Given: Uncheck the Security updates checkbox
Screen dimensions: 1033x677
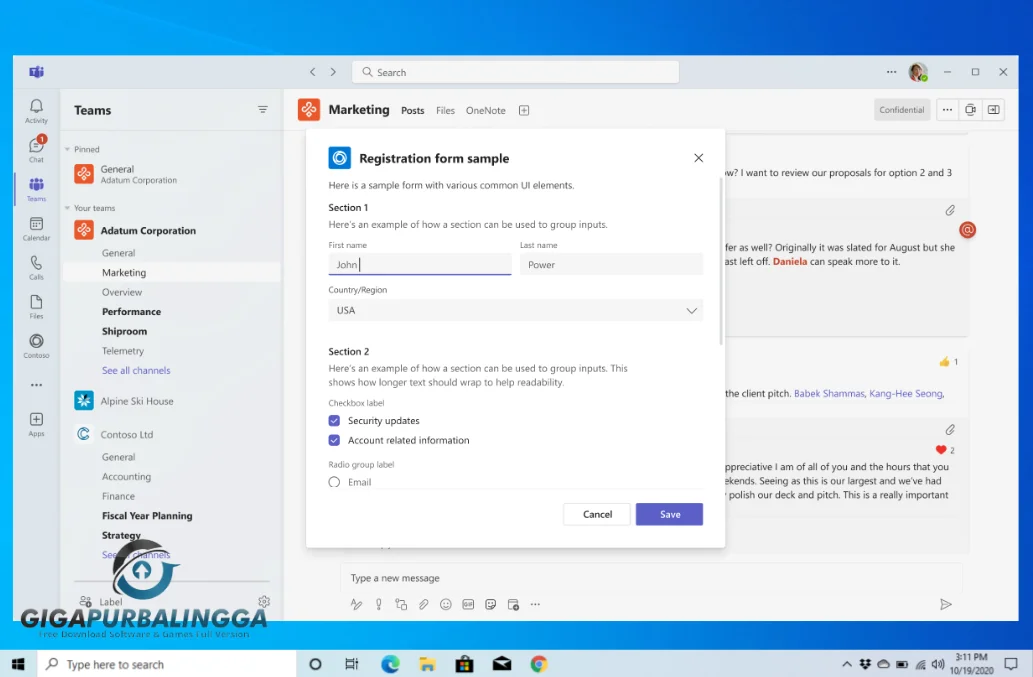Looking at the screenshot, I should point(334,420).
